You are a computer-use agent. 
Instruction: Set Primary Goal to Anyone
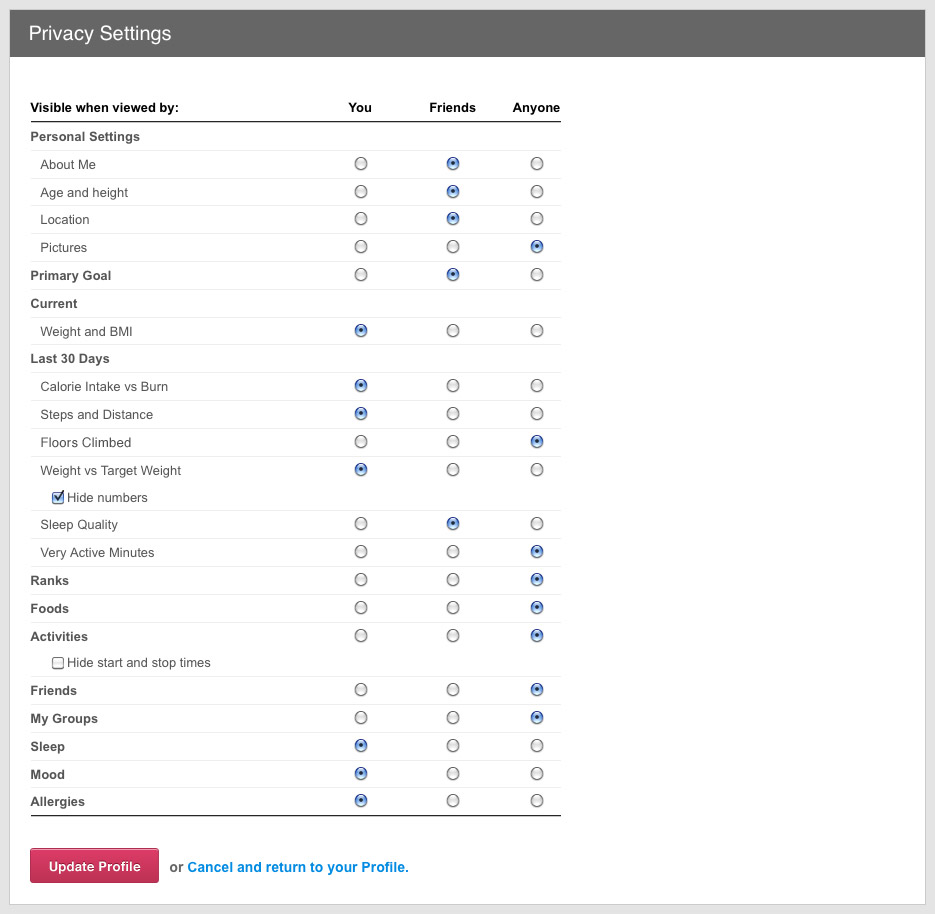[537, 274]
